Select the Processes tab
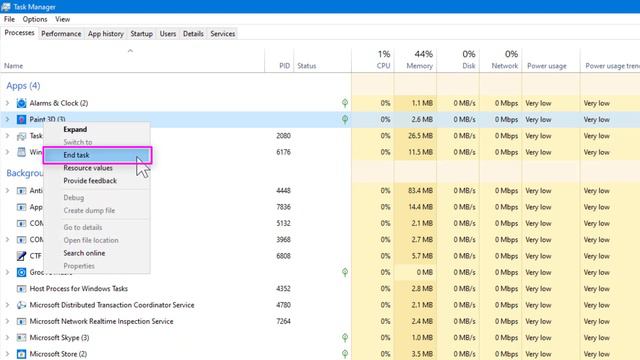This screenshot has width=640, height=360. click(x=19, y=33)
